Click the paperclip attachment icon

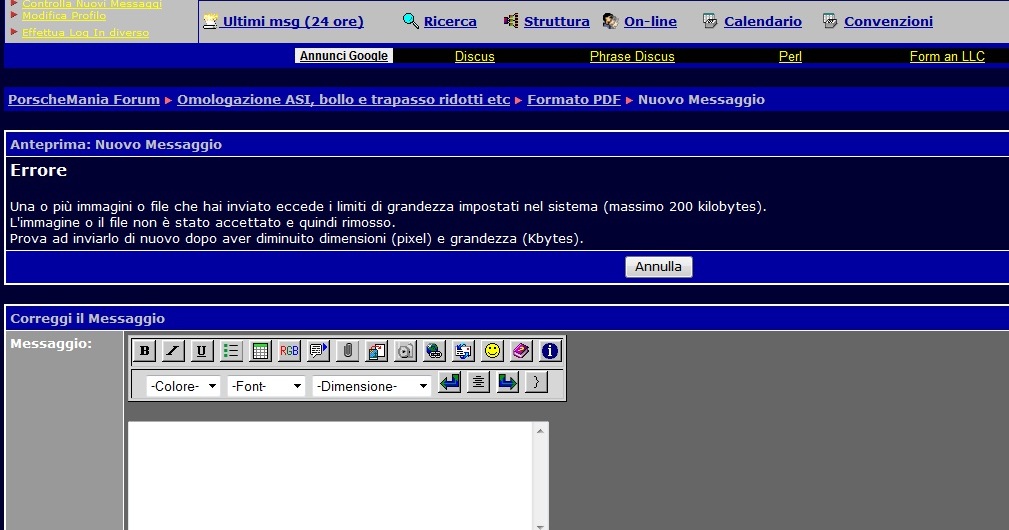[x=347, y=351]
